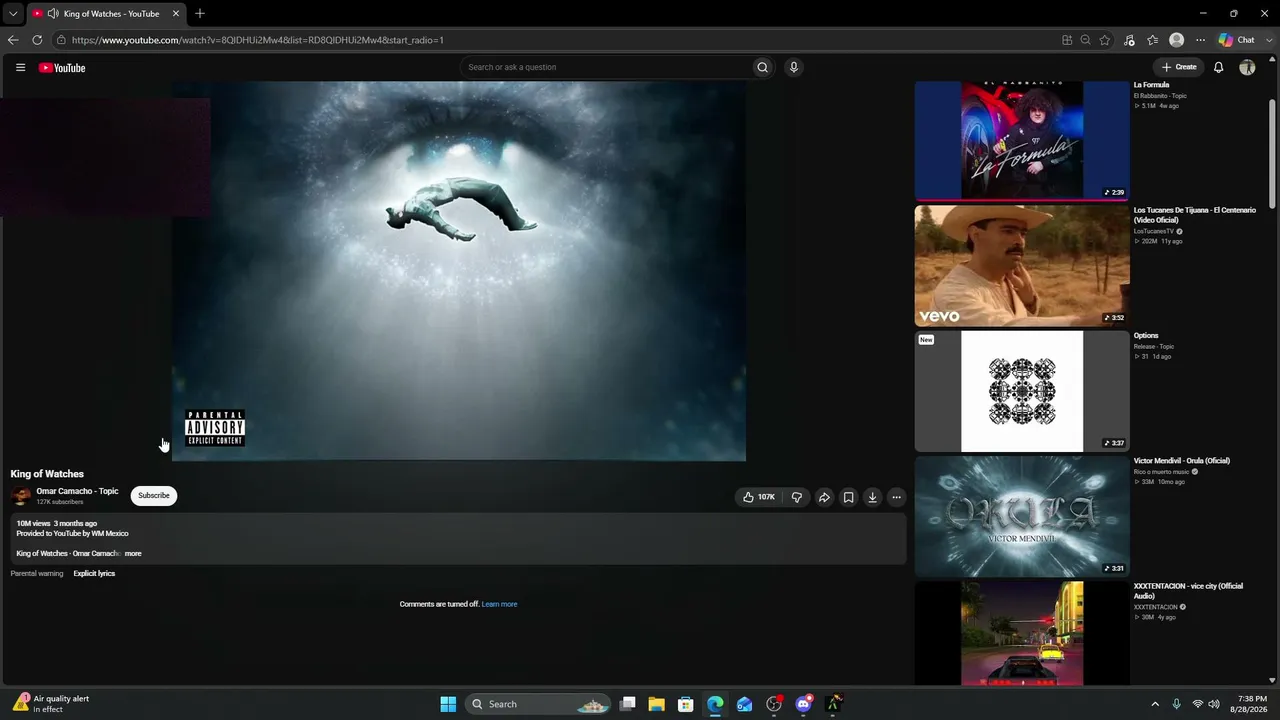
Task: Open browser settings and more menu
Action: tap(1200, 40)
